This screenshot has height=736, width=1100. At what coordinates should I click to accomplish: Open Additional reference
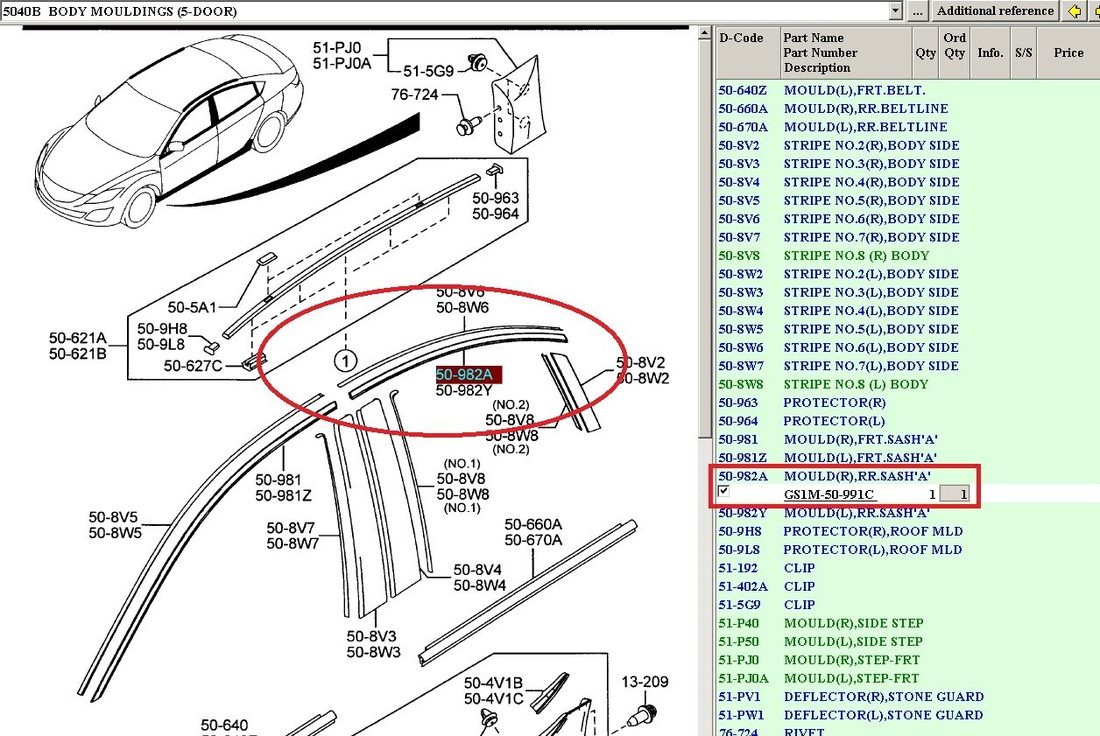click(995, 11)
